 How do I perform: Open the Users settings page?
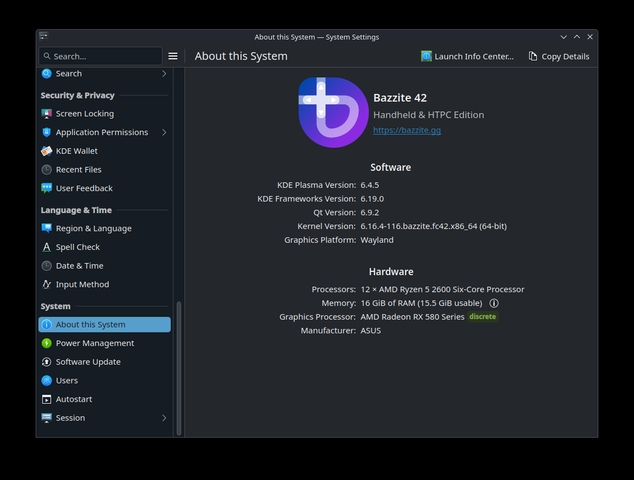pyautogui.click(x=66, y=381)
